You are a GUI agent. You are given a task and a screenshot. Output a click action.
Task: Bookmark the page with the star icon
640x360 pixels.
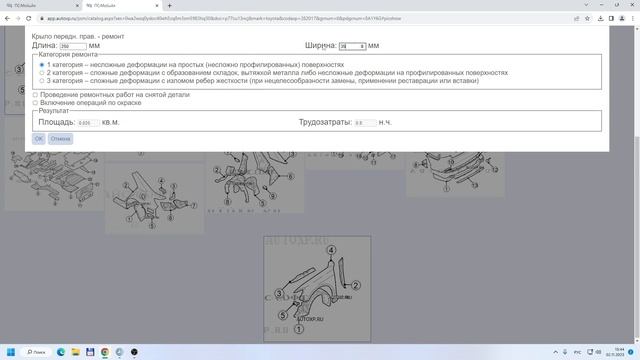pyautogui.click(x=587, y=18)
